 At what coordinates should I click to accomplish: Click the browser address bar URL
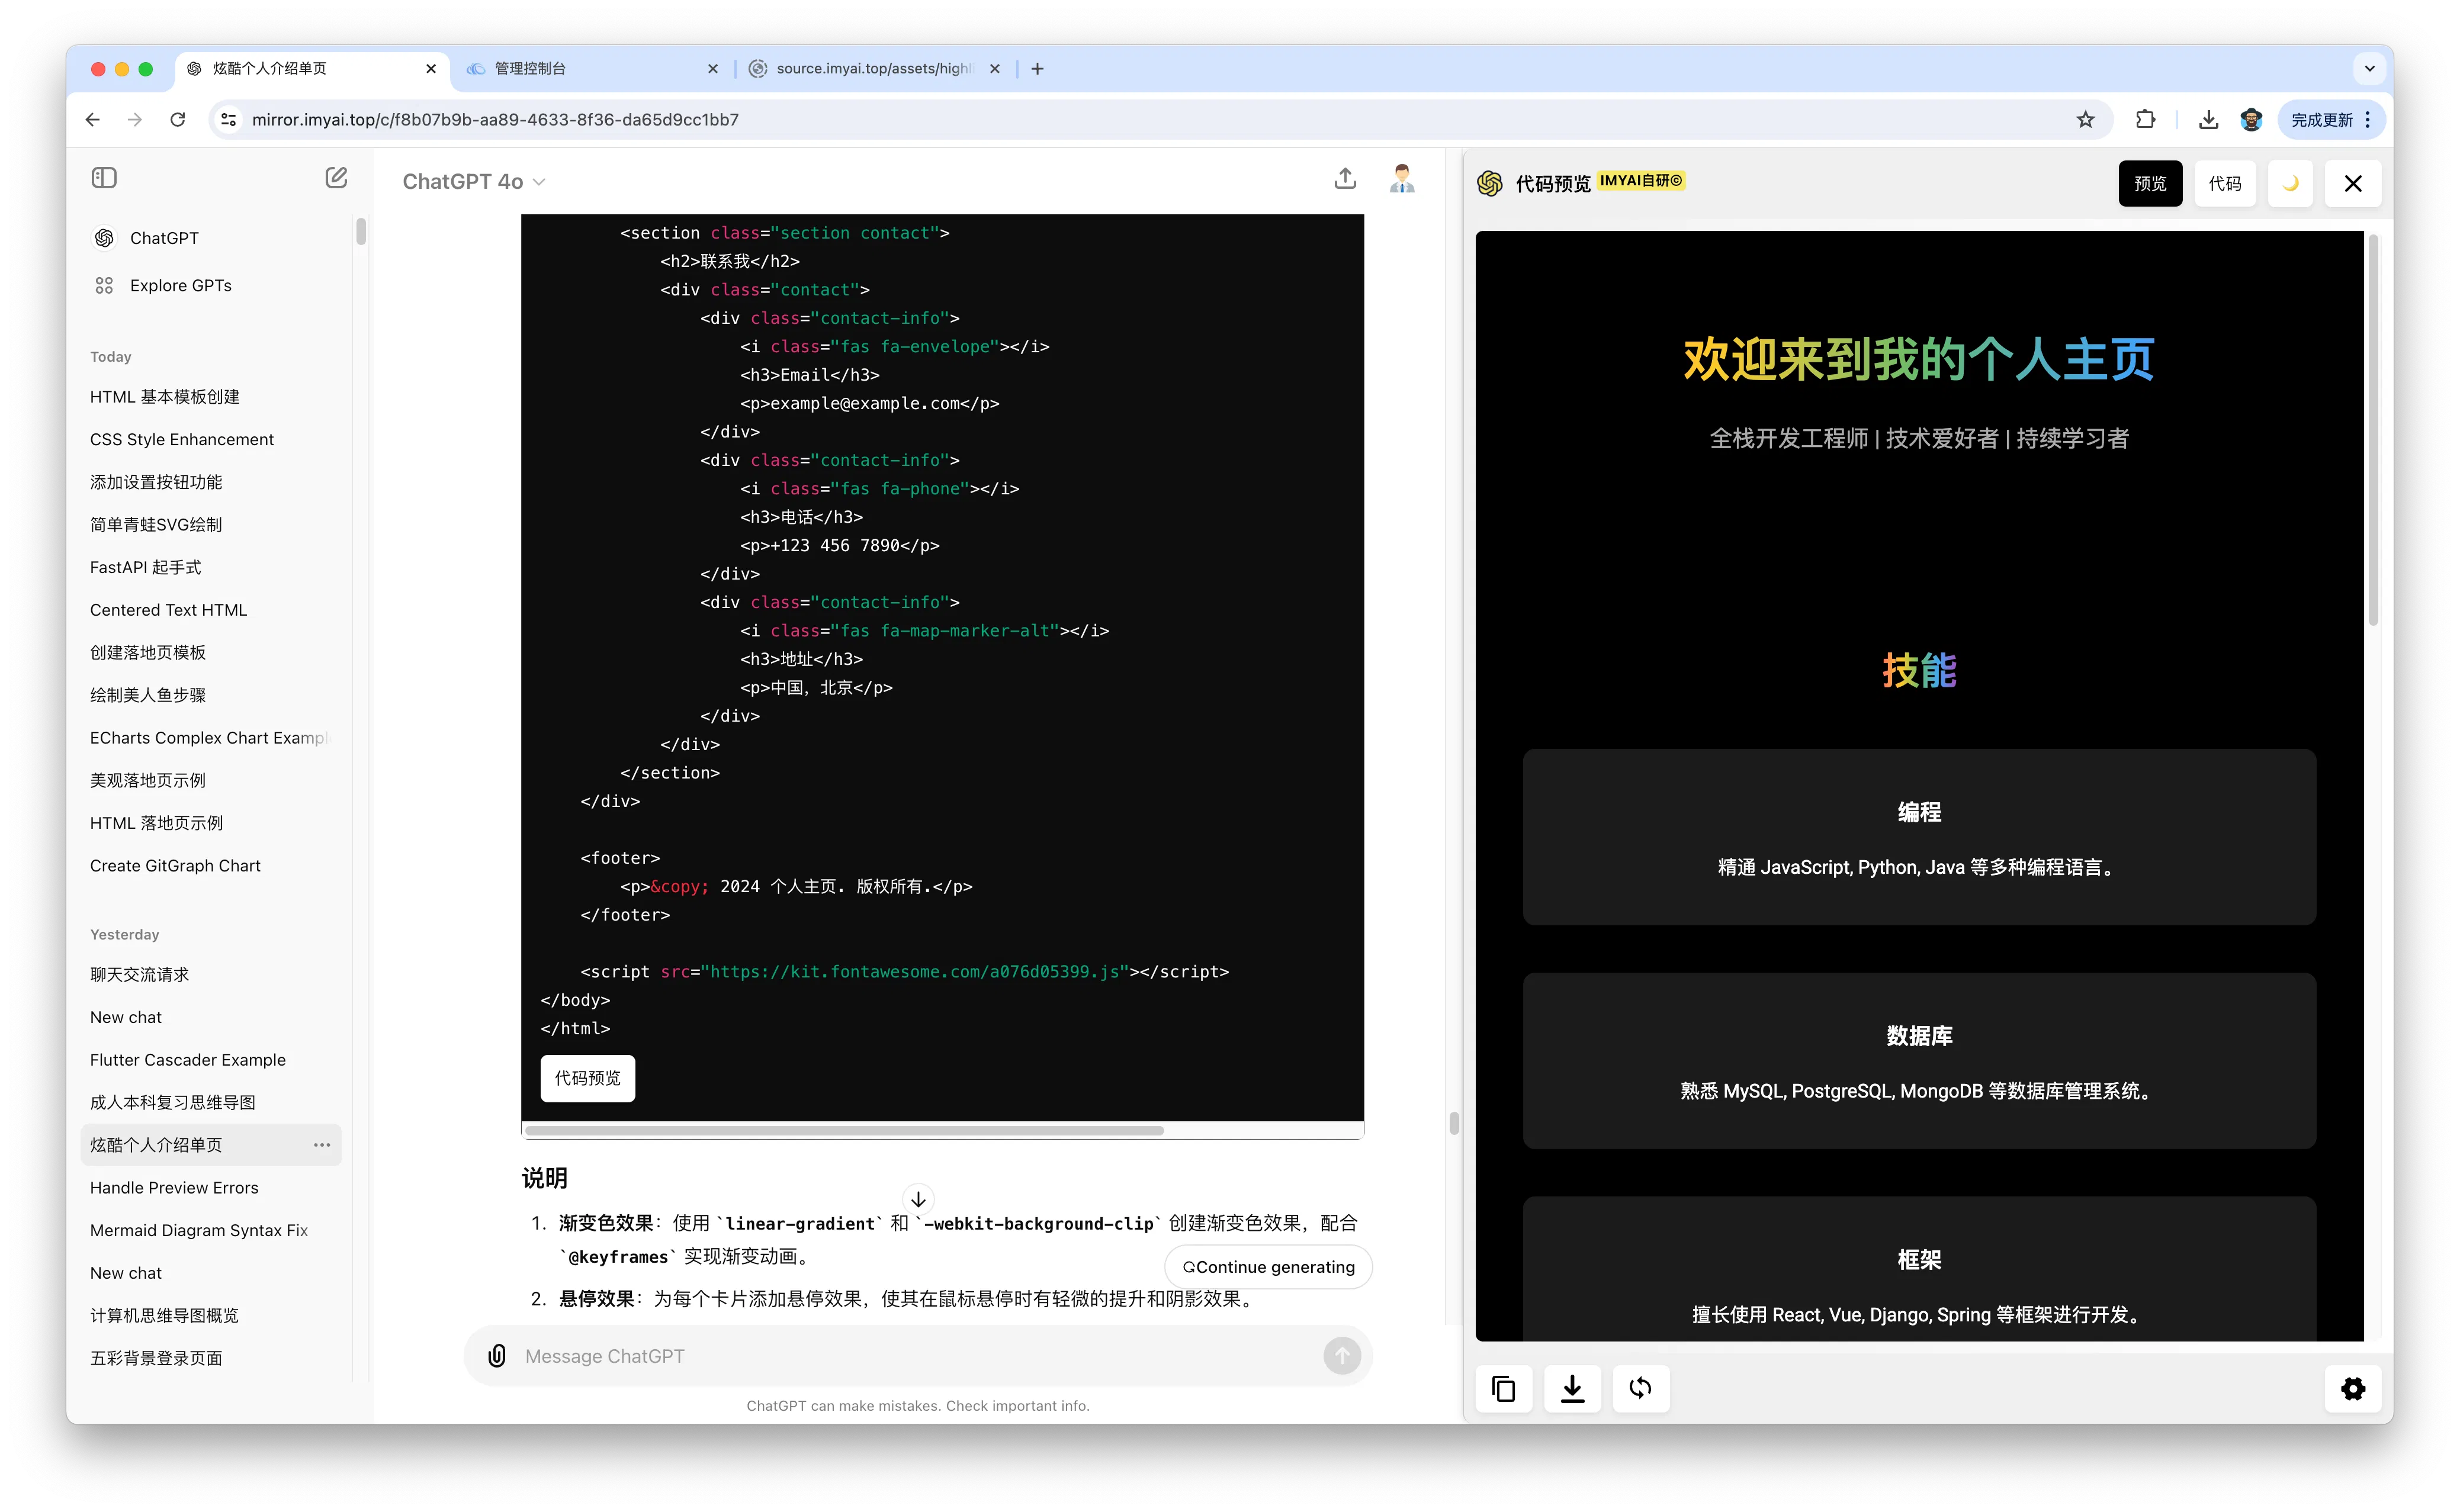[495, 120]
